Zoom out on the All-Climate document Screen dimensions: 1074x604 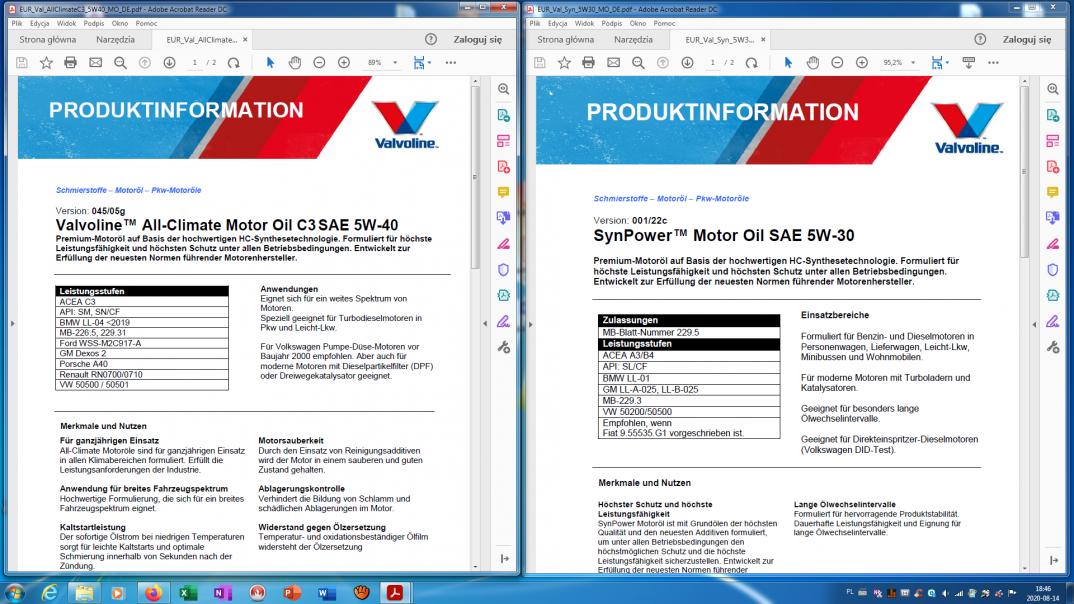319,63
